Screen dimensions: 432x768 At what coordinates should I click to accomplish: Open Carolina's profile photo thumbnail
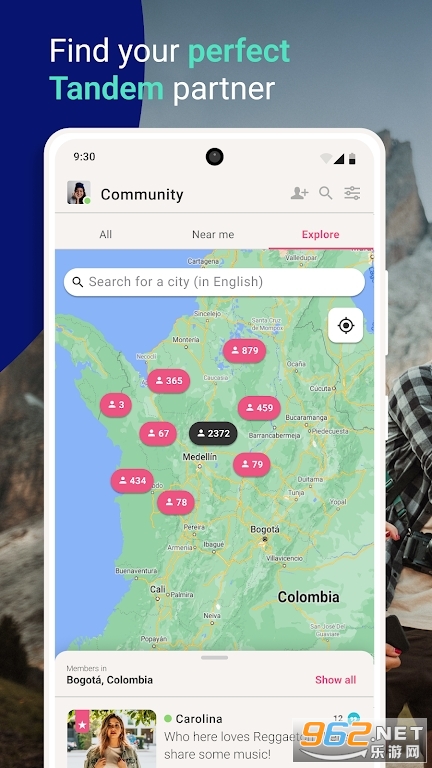(112, 739)
